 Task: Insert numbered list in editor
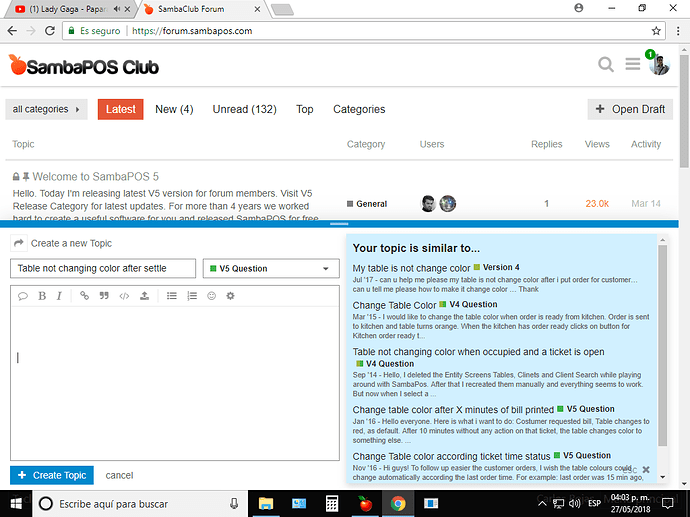click(192, 296)
